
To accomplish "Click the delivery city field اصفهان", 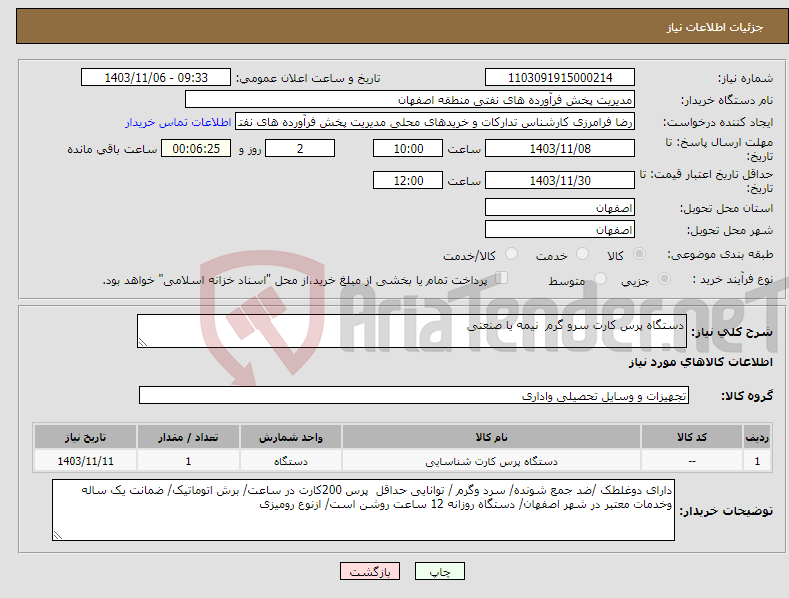I will pyautogui.click(x=560, y=230).
